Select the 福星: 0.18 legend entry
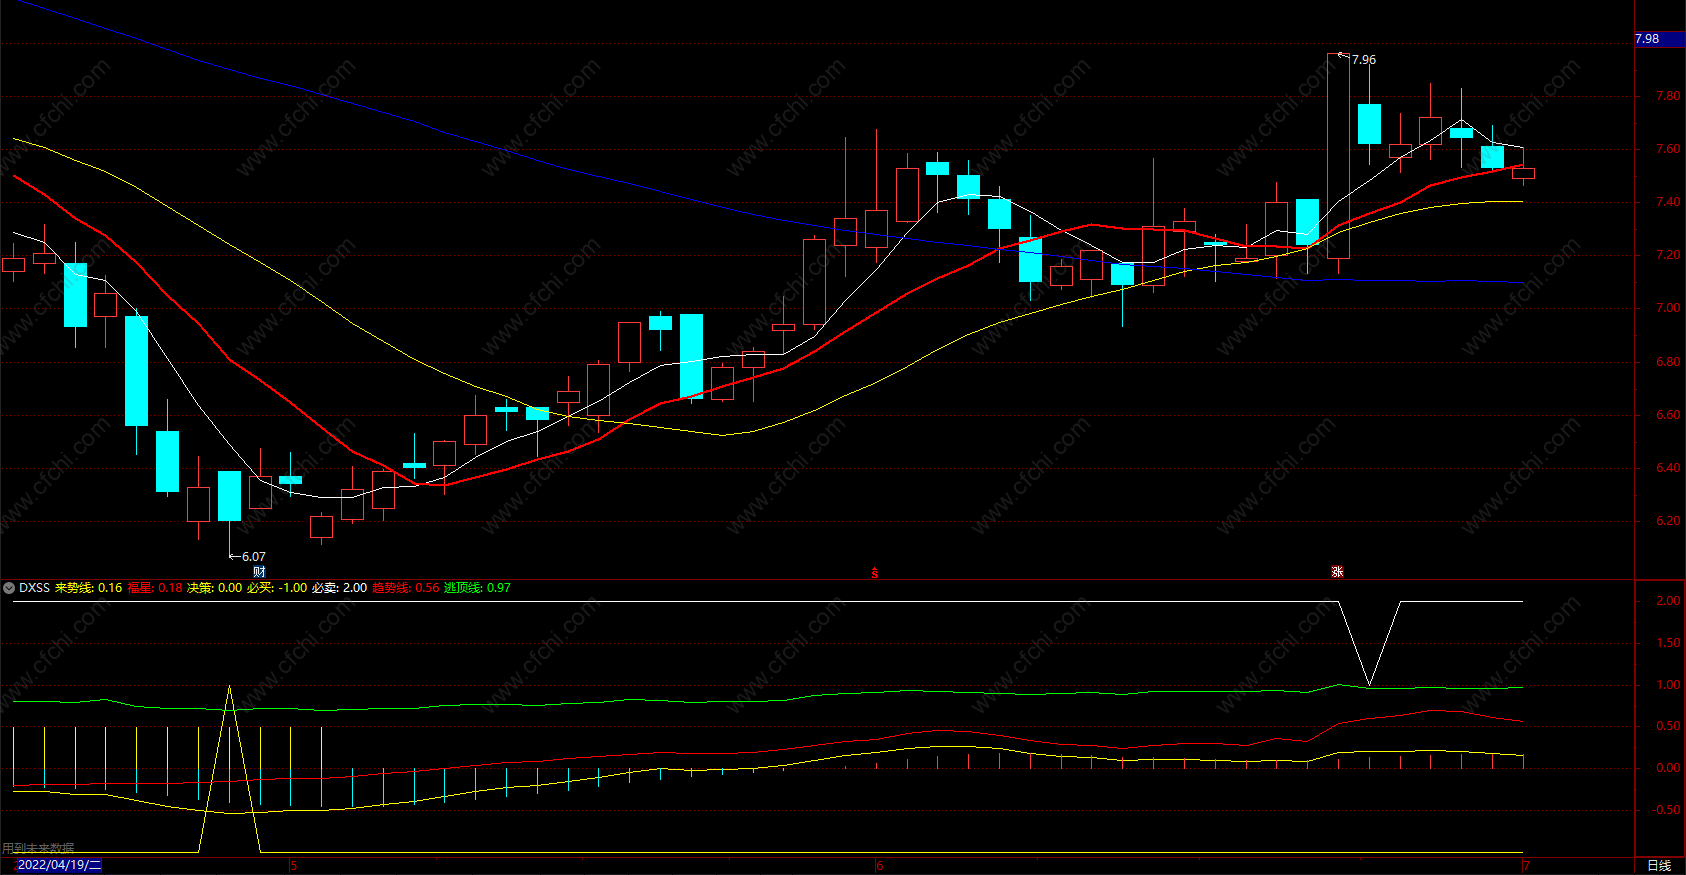The height and width of the screenshot is (875, 1686). click(155, 588)
